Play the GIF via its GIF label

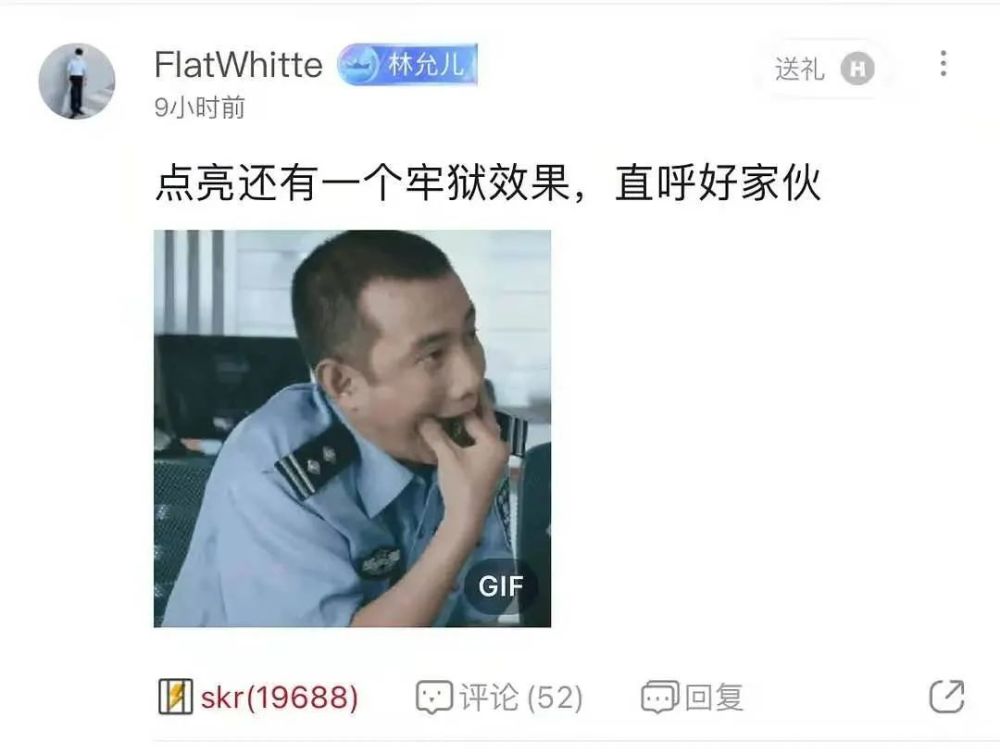click(501, 586)
